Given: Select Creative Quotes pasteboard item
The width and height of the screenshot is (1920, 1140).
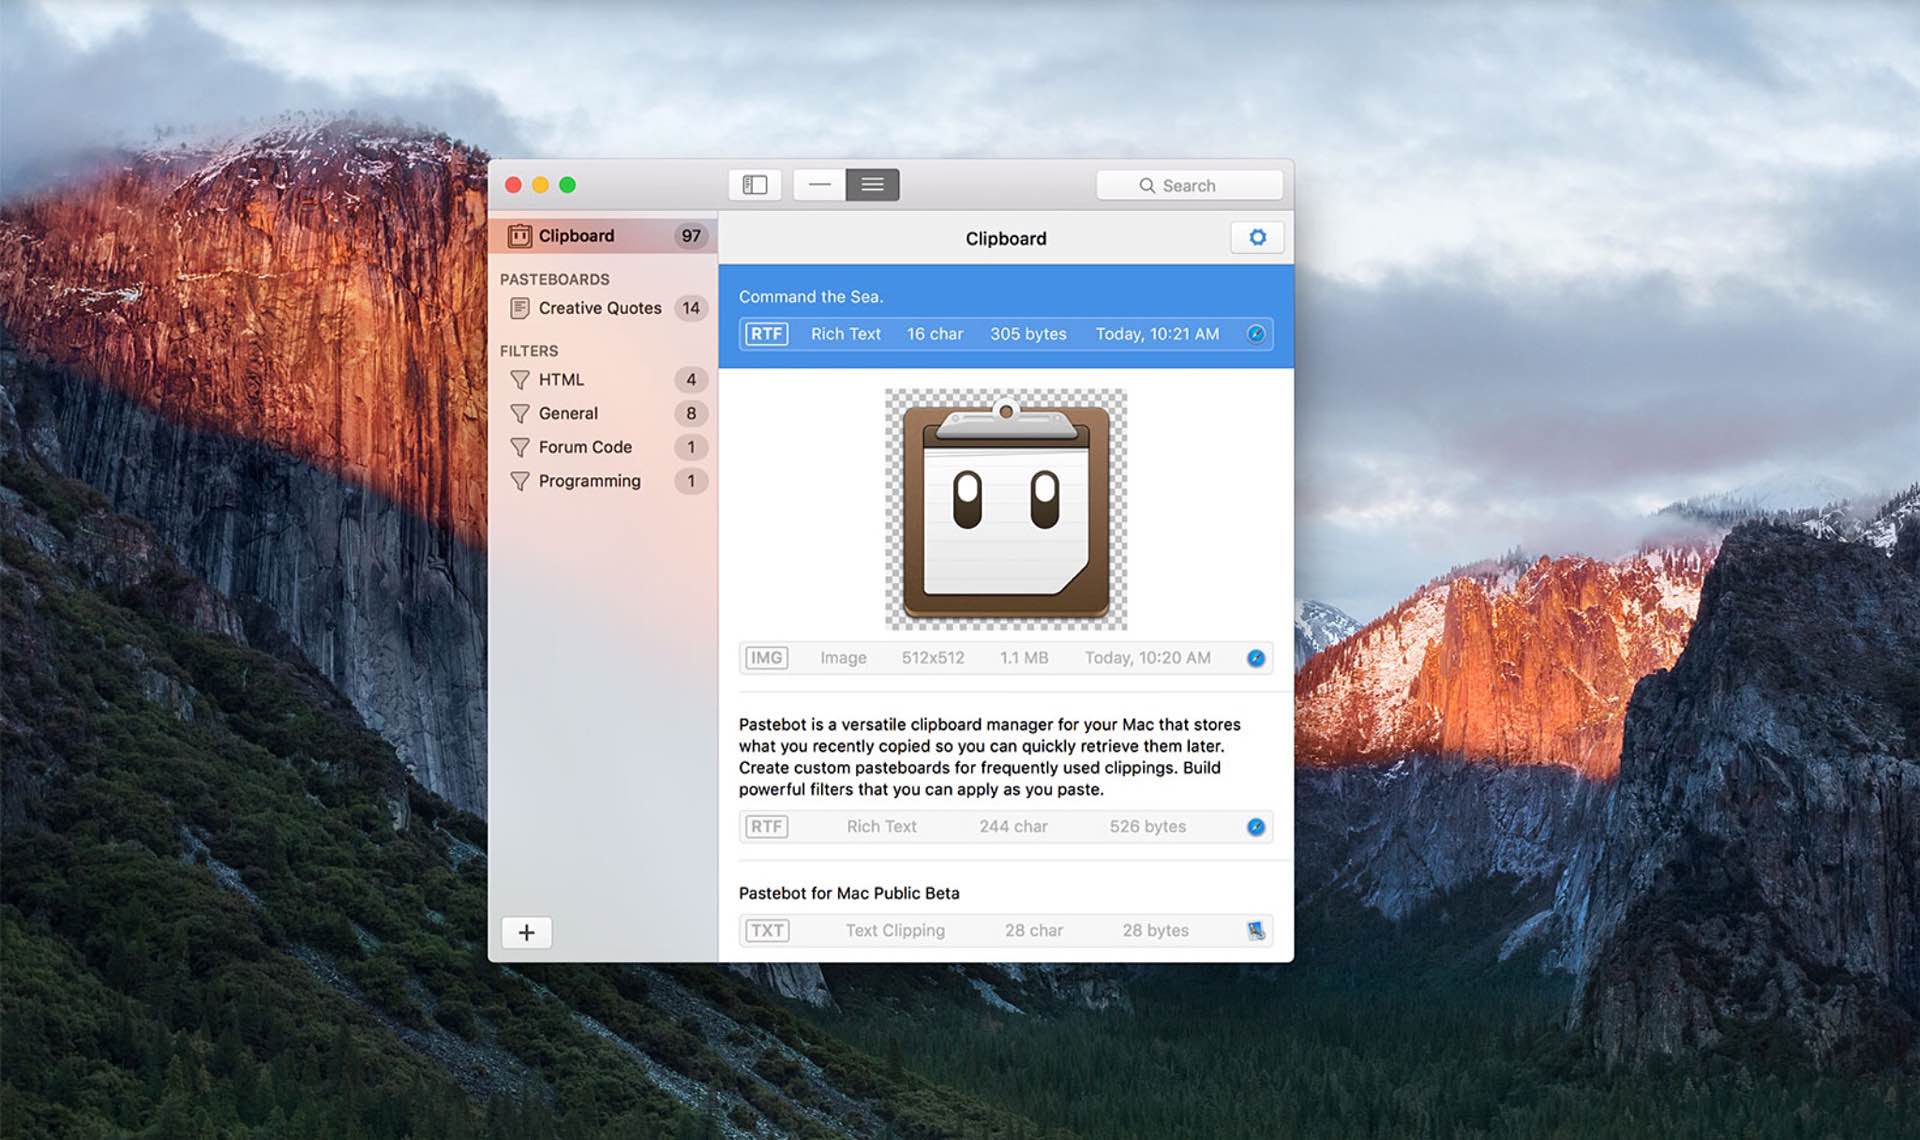Looking at the screenshot, I should click(602, 305).
